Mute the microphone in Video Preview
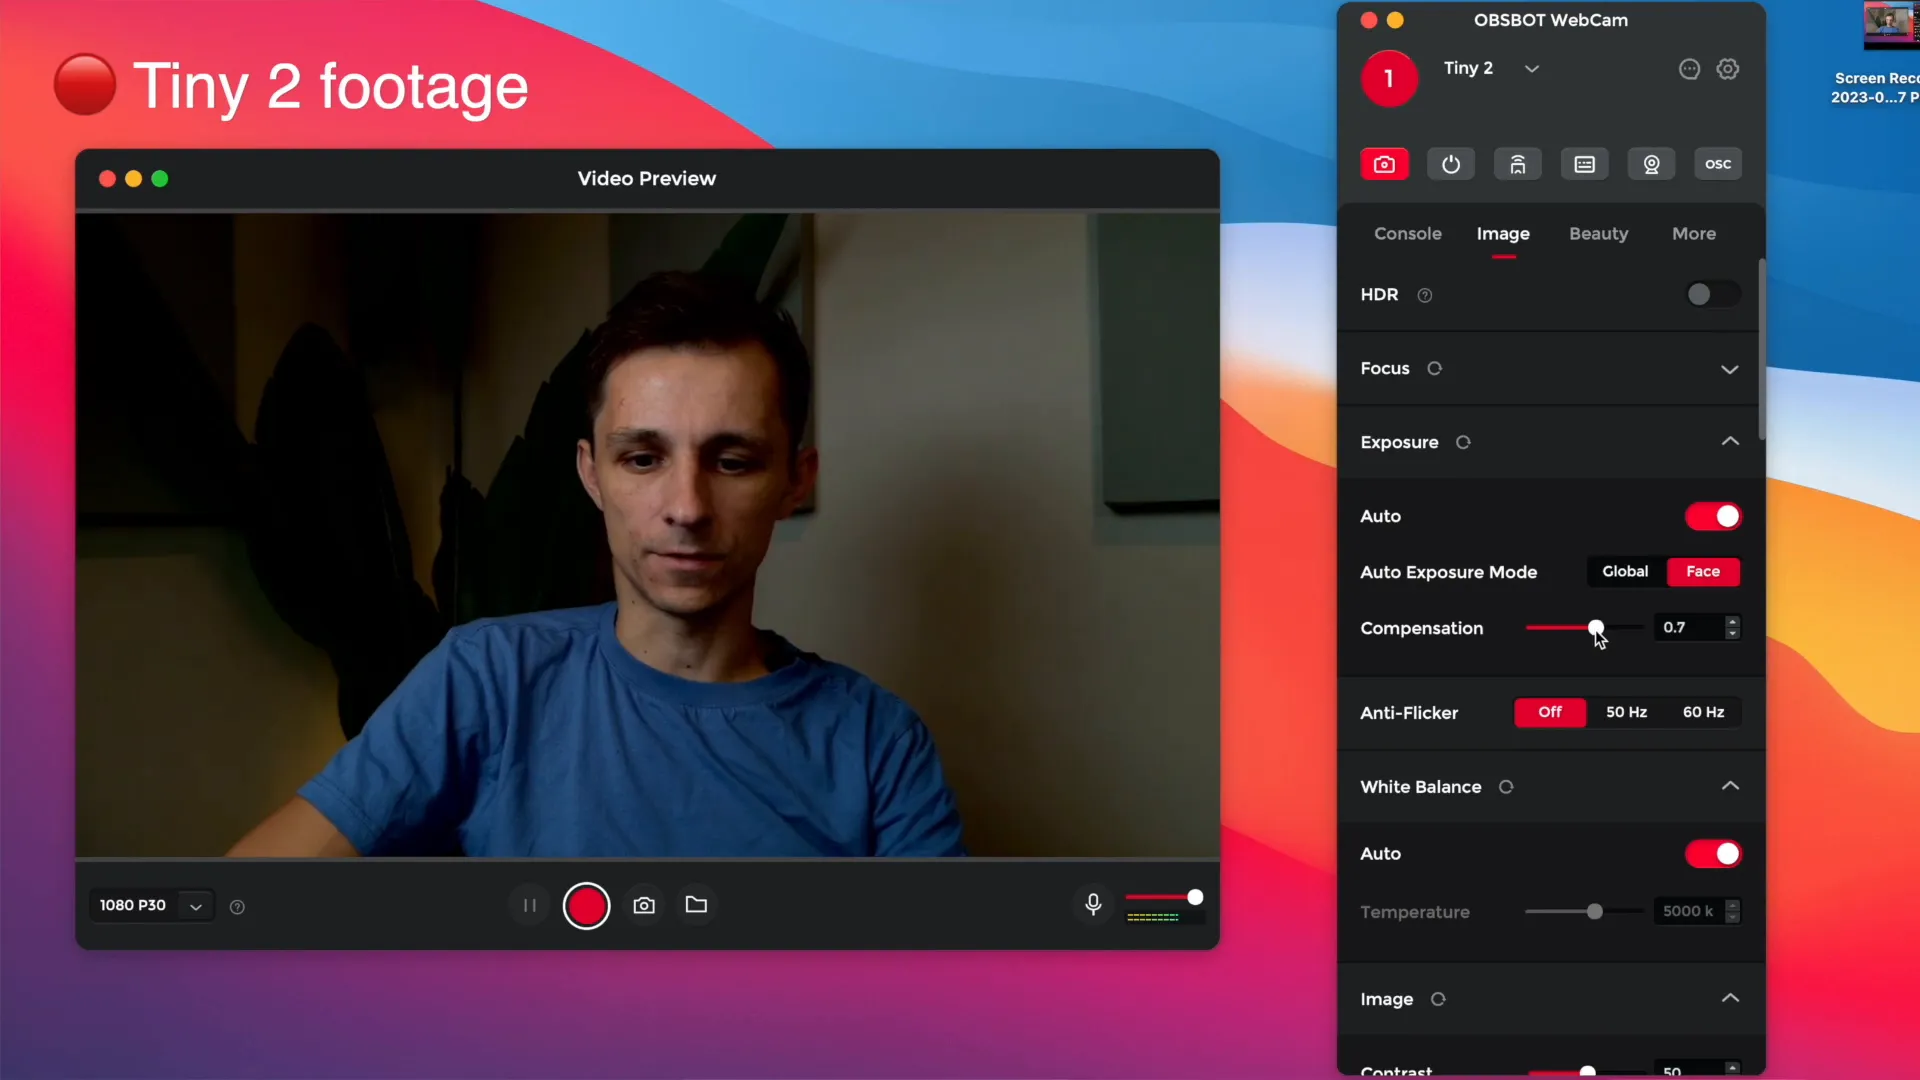 (1093, 905)
